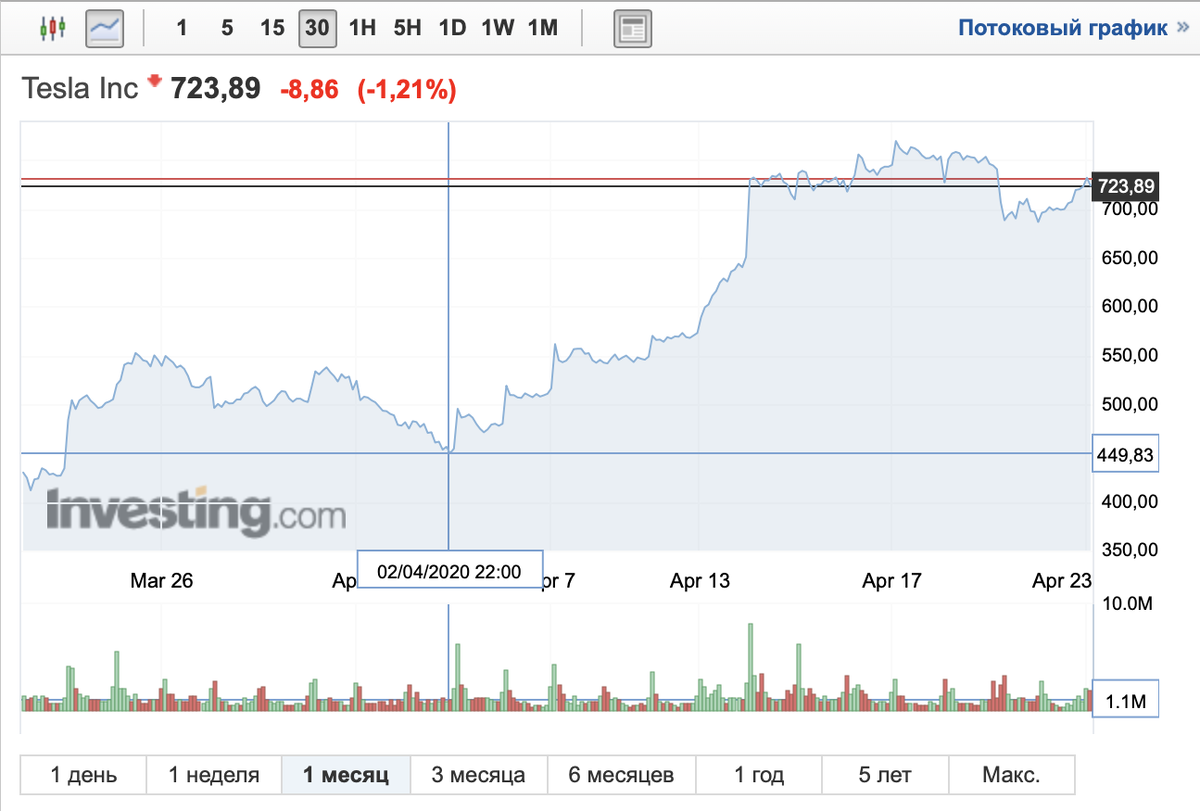Switch to candlestick chart type
The height and width of the screenshot is (811, 1200).
click(52, 27)
